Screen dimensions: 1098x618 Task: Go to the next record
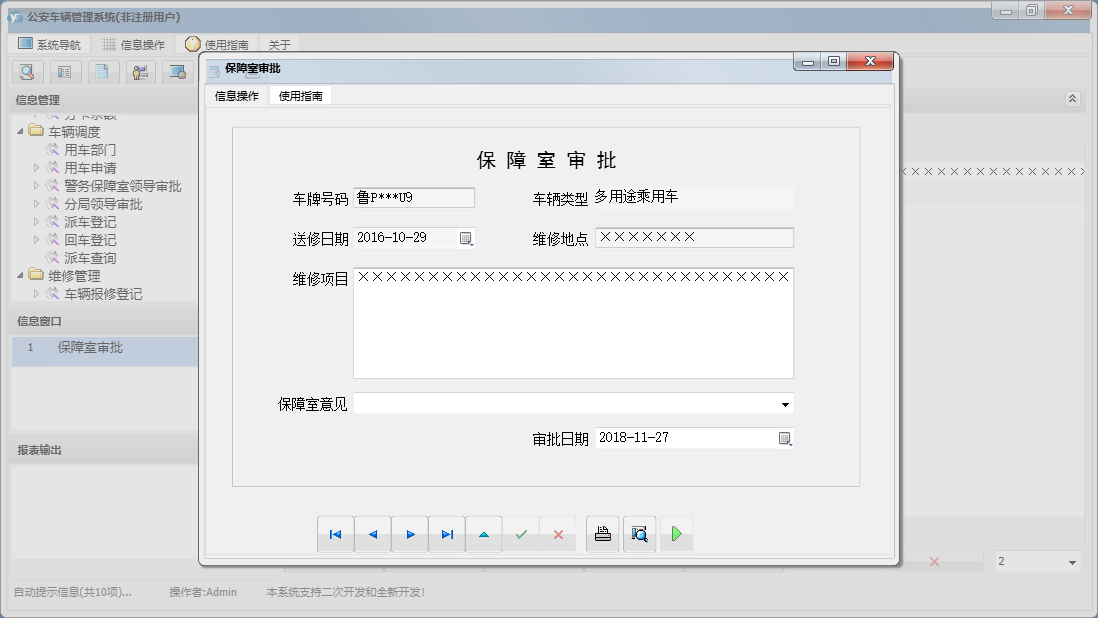(x=410, y=533)
